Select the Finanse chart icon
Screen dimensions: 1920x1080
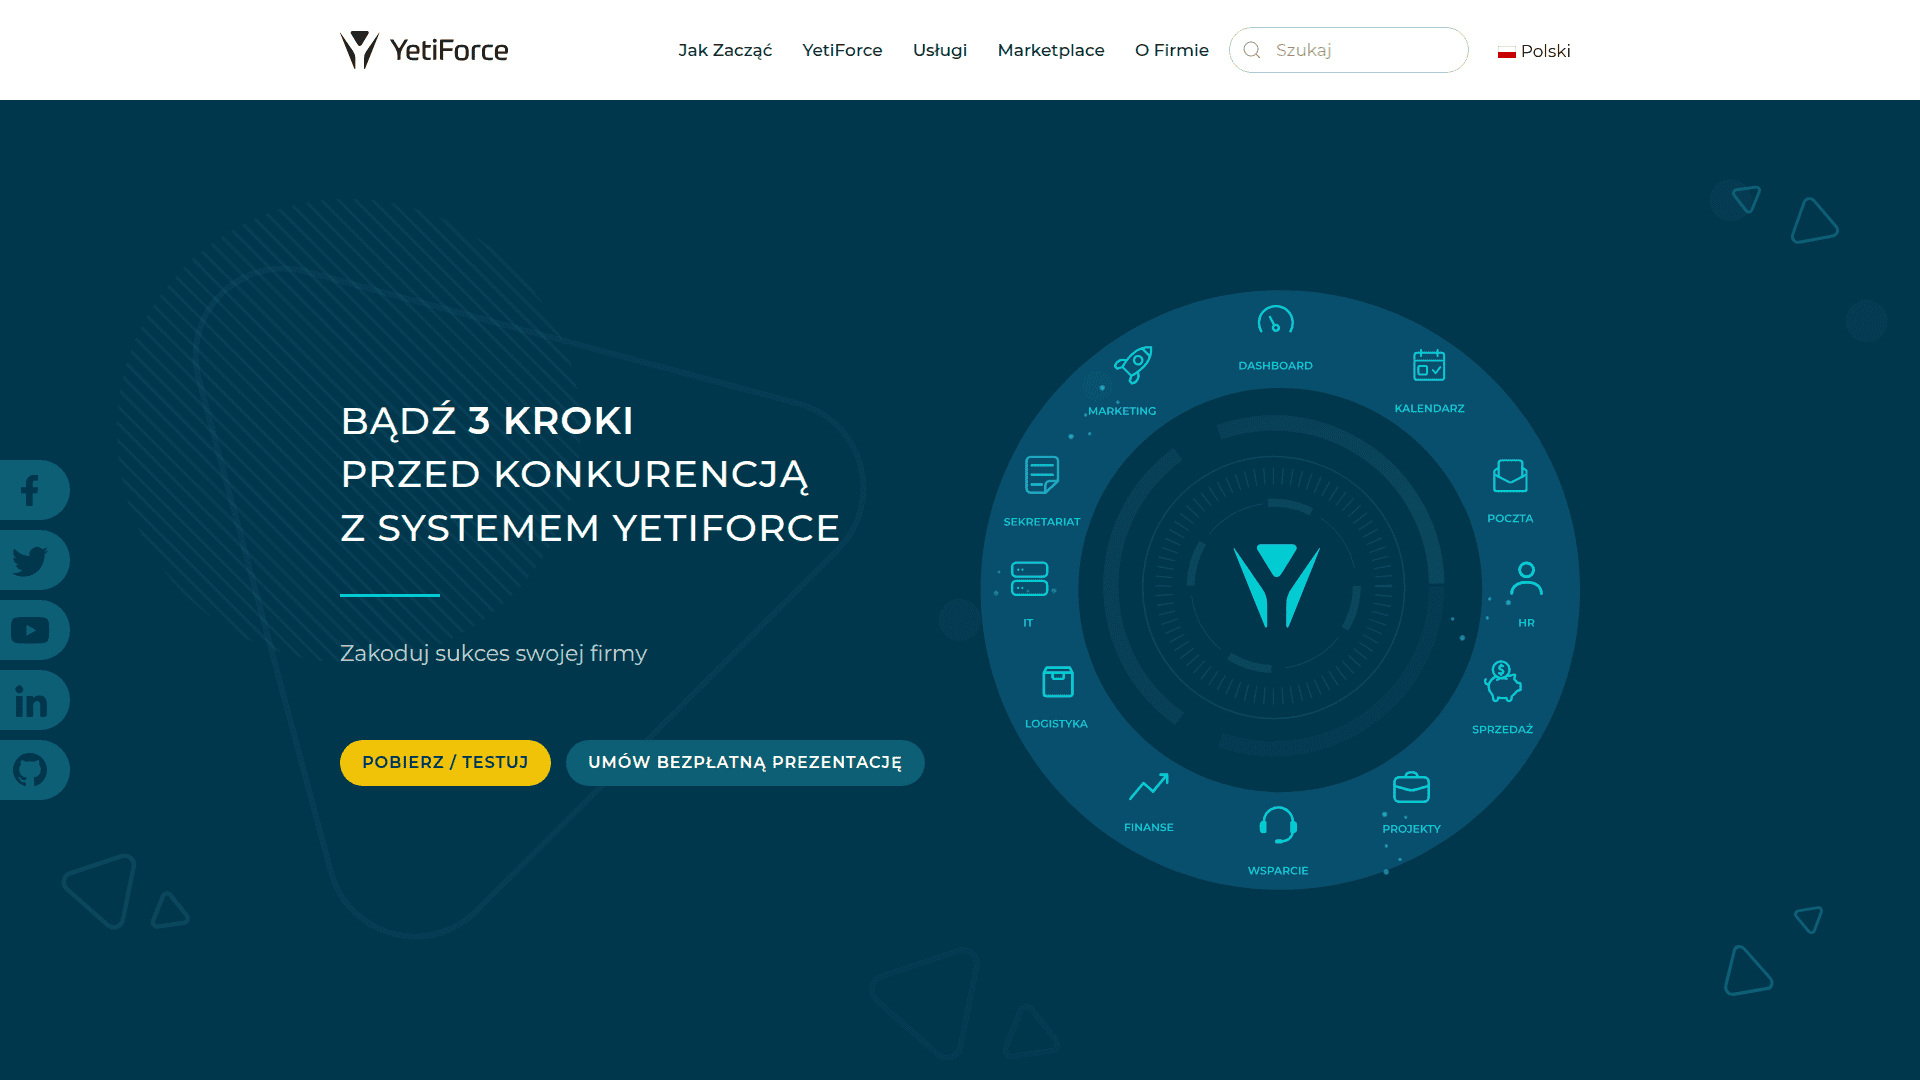tap(1149, 787)
